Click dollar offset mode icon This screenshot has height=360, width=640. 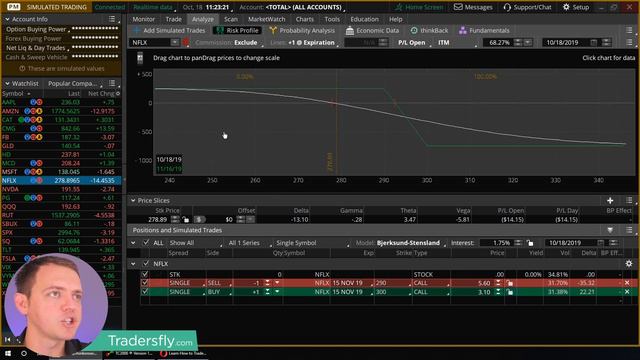coord(199,219)
